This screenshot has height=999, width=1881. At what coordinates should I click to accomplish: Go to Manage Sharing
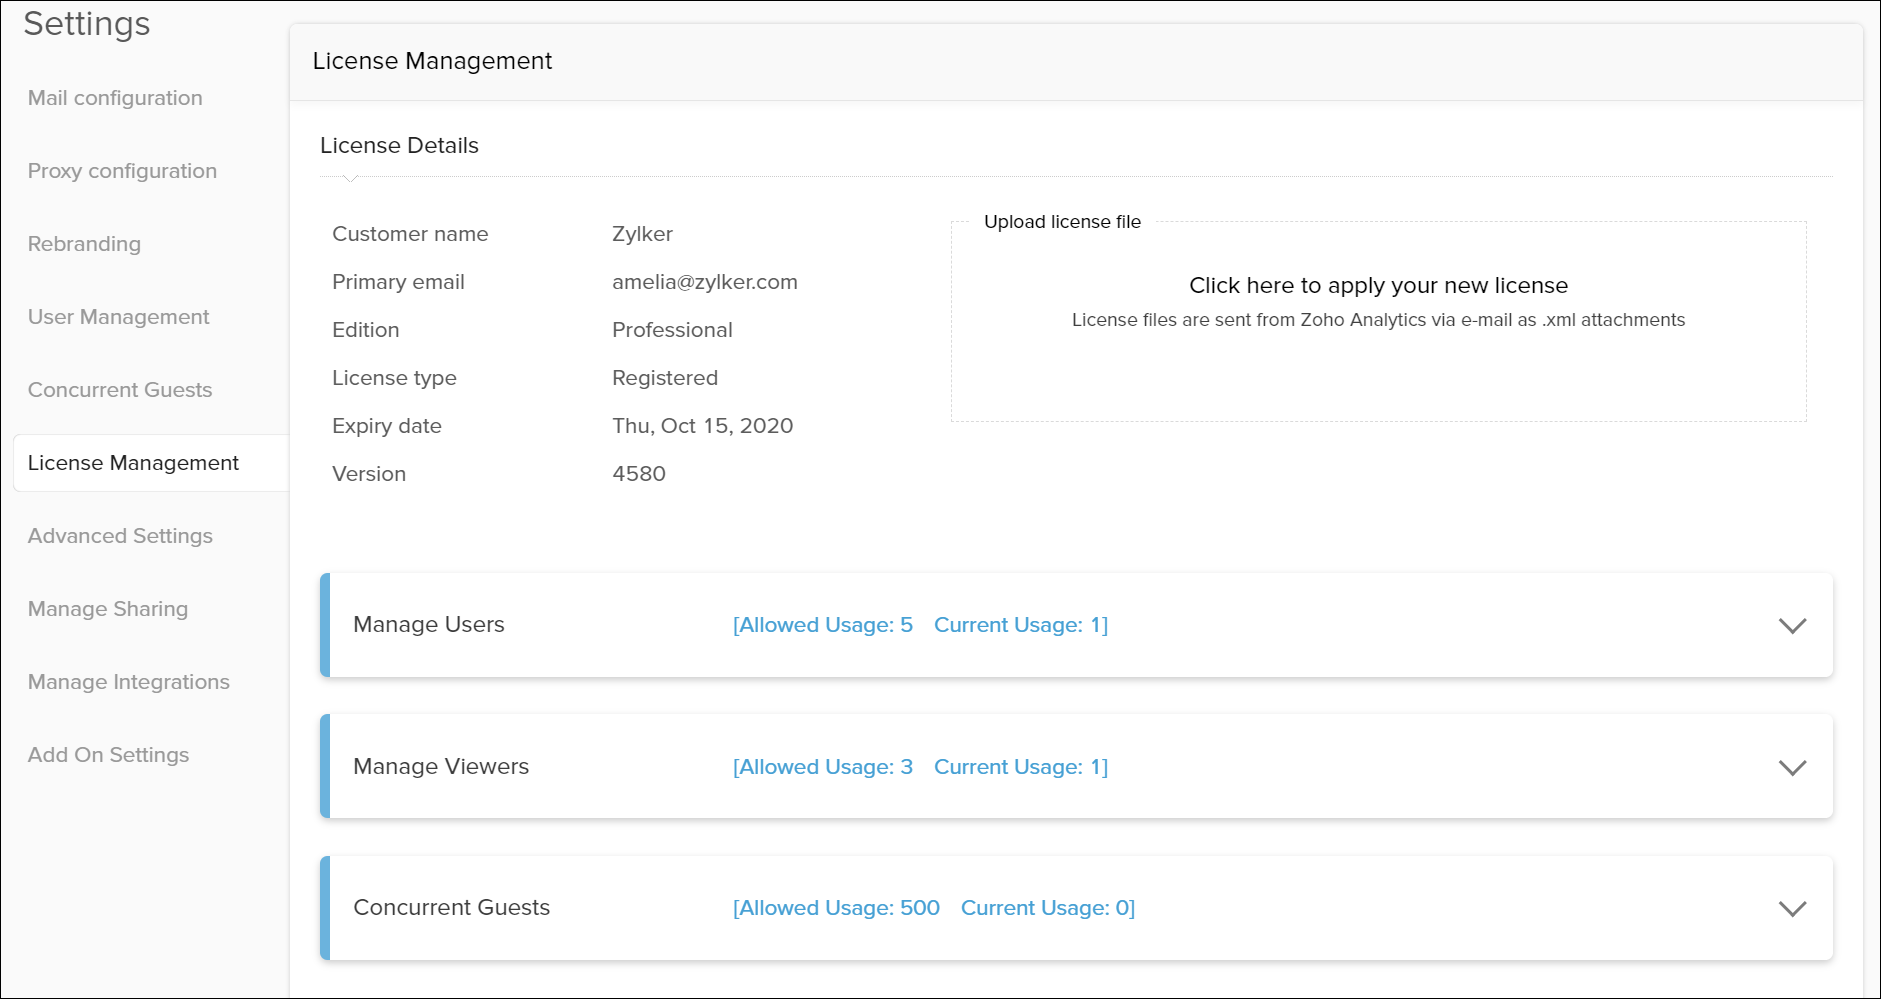tap(108, 609)
